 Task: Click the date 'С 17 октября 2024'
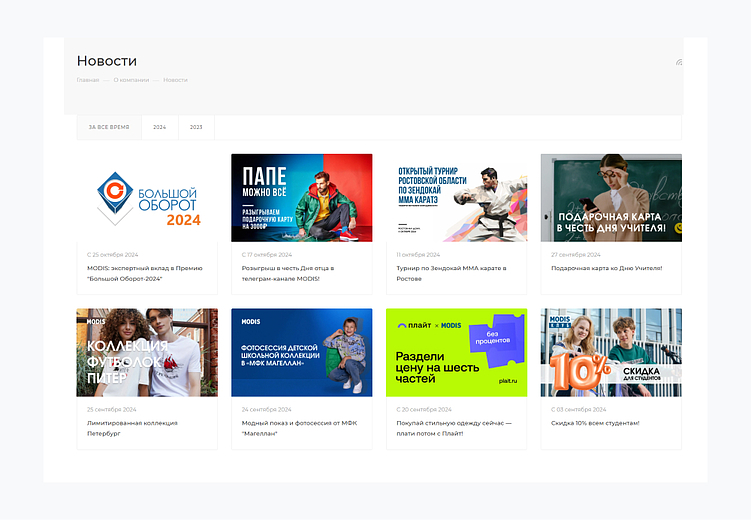pyautogui.click(x=267, y=255)
